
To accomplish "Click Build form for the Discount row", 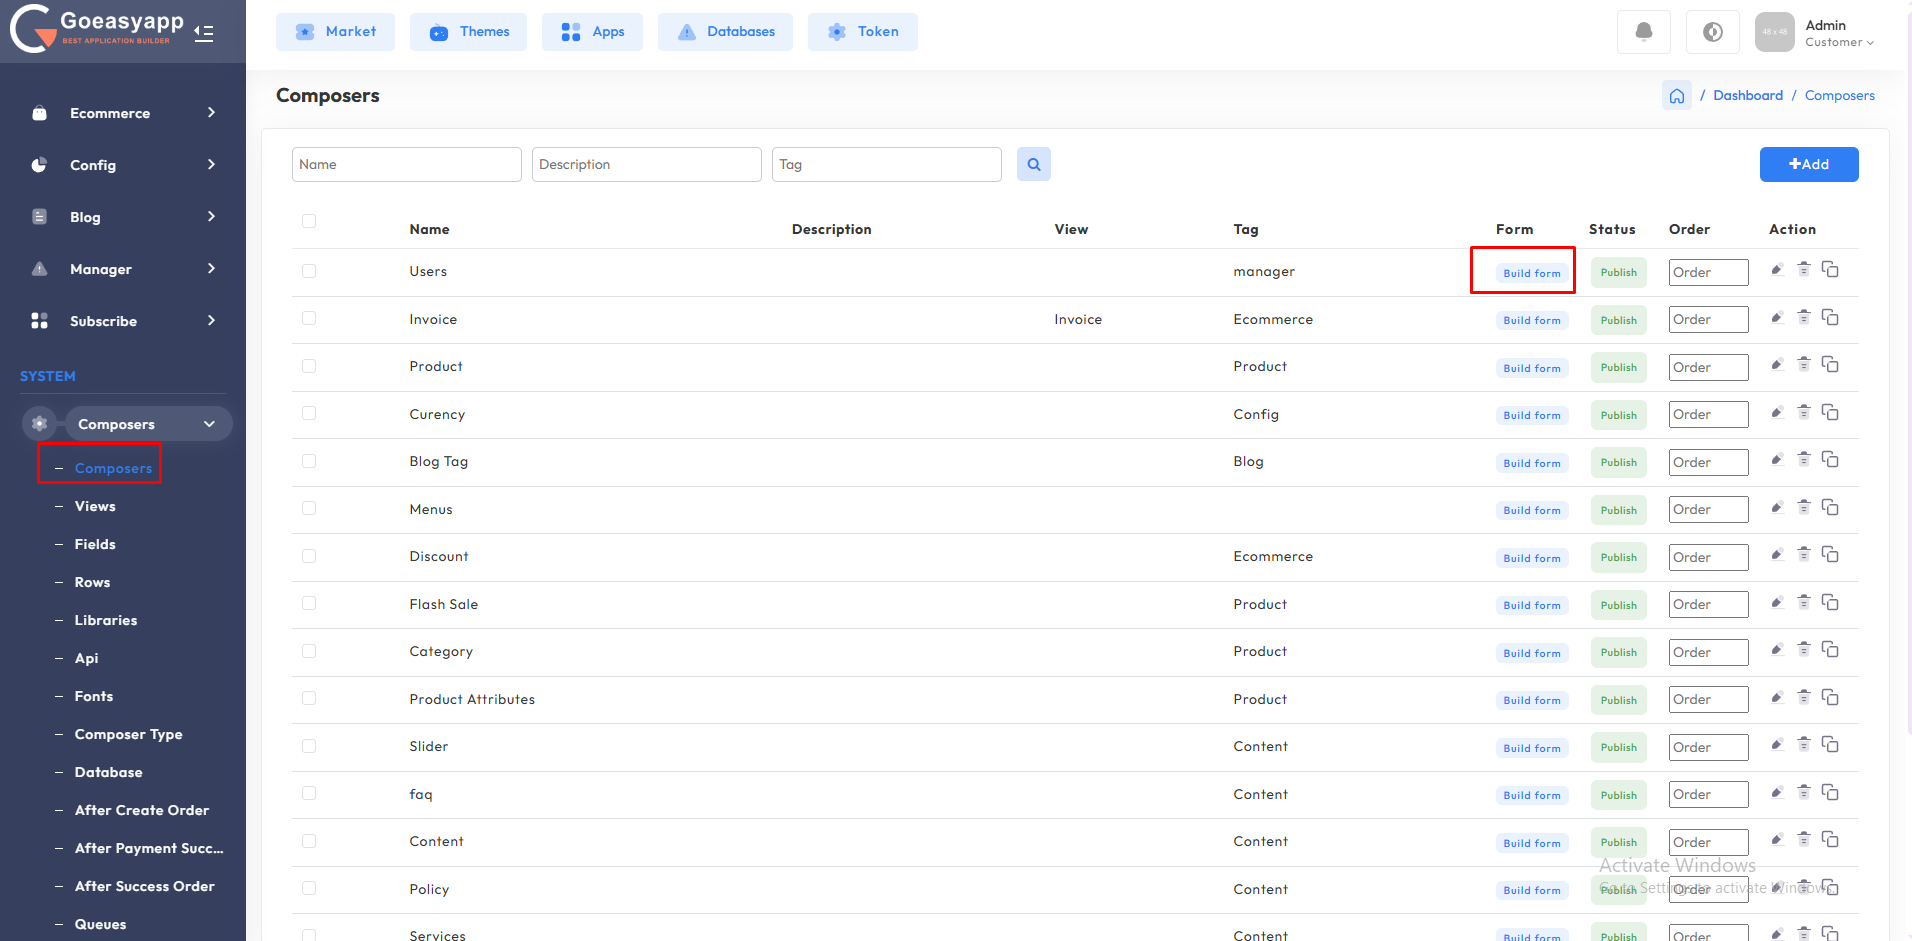I will tap(1531, 558).
